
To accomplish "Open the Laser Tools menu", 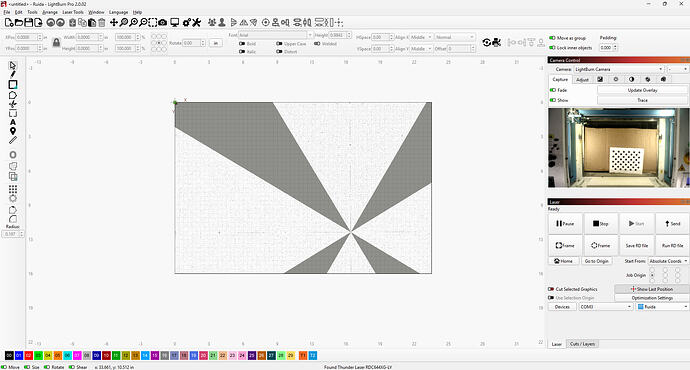I will [x=73, y=12].
